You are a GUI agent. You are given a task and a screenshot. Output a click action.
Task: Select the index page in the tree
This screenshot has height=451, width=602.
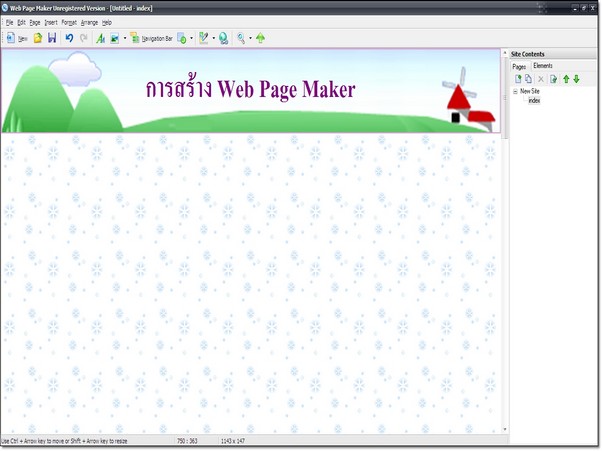tap(534, 101)
